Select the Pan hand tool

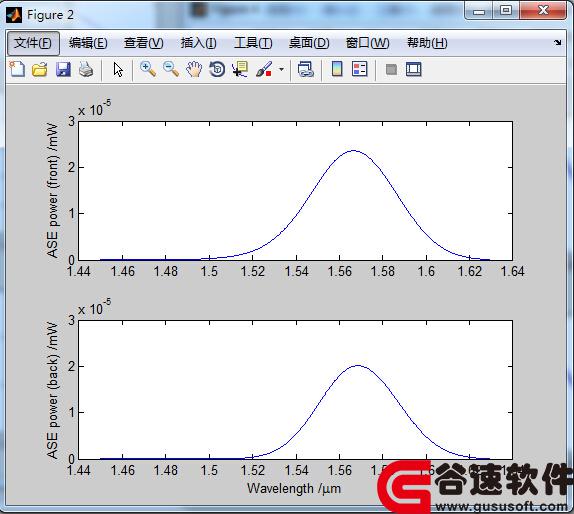tap(194, 69)
